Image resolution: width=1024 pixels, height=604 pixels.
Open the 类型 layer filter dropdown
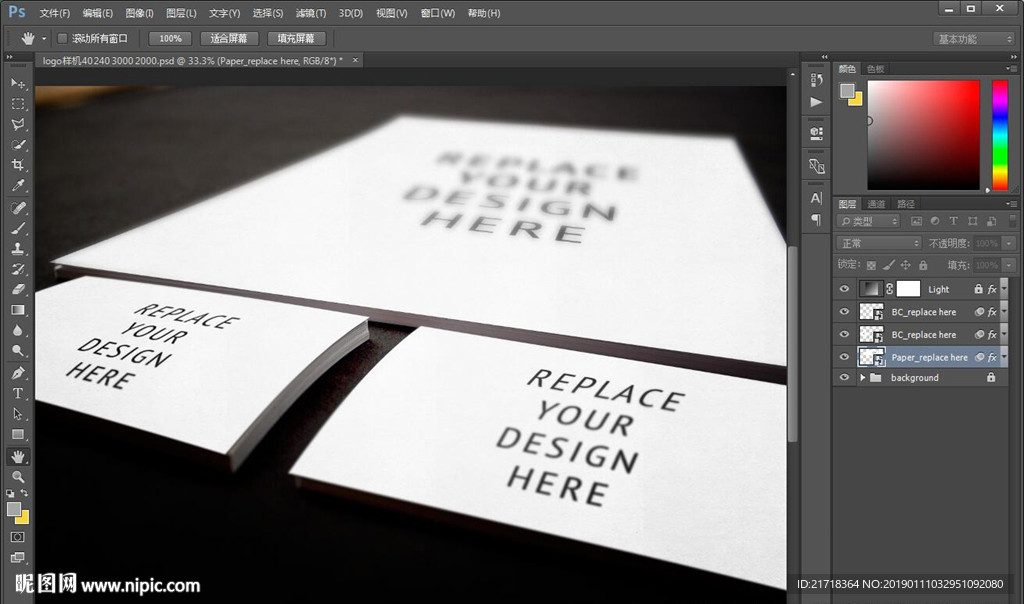(x=869, y=221)
